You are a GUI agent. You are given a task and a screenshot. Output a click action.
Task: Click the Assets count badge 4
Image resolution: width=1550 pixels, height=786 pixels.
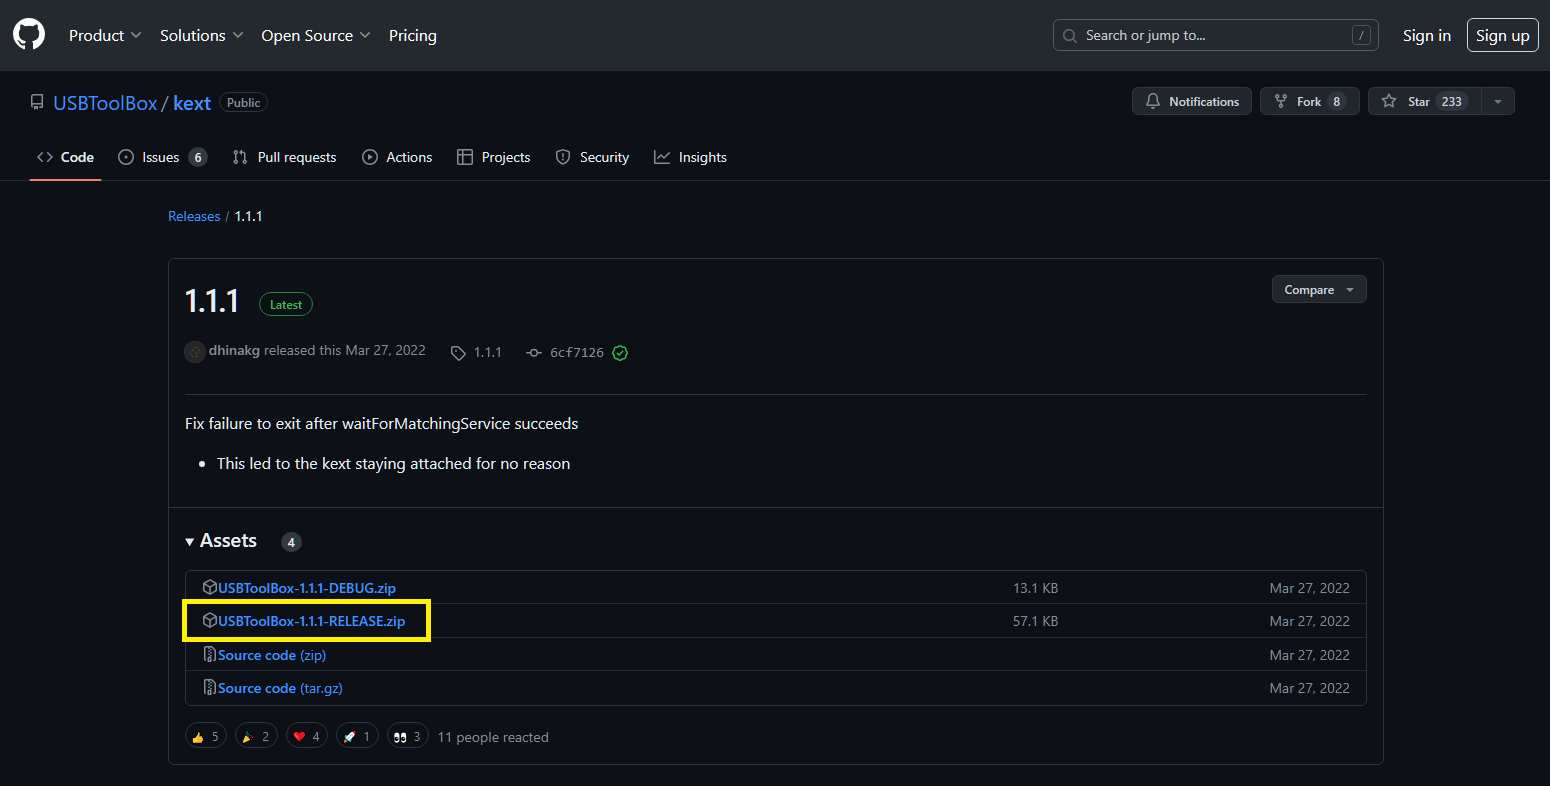(x=291, y=542)
